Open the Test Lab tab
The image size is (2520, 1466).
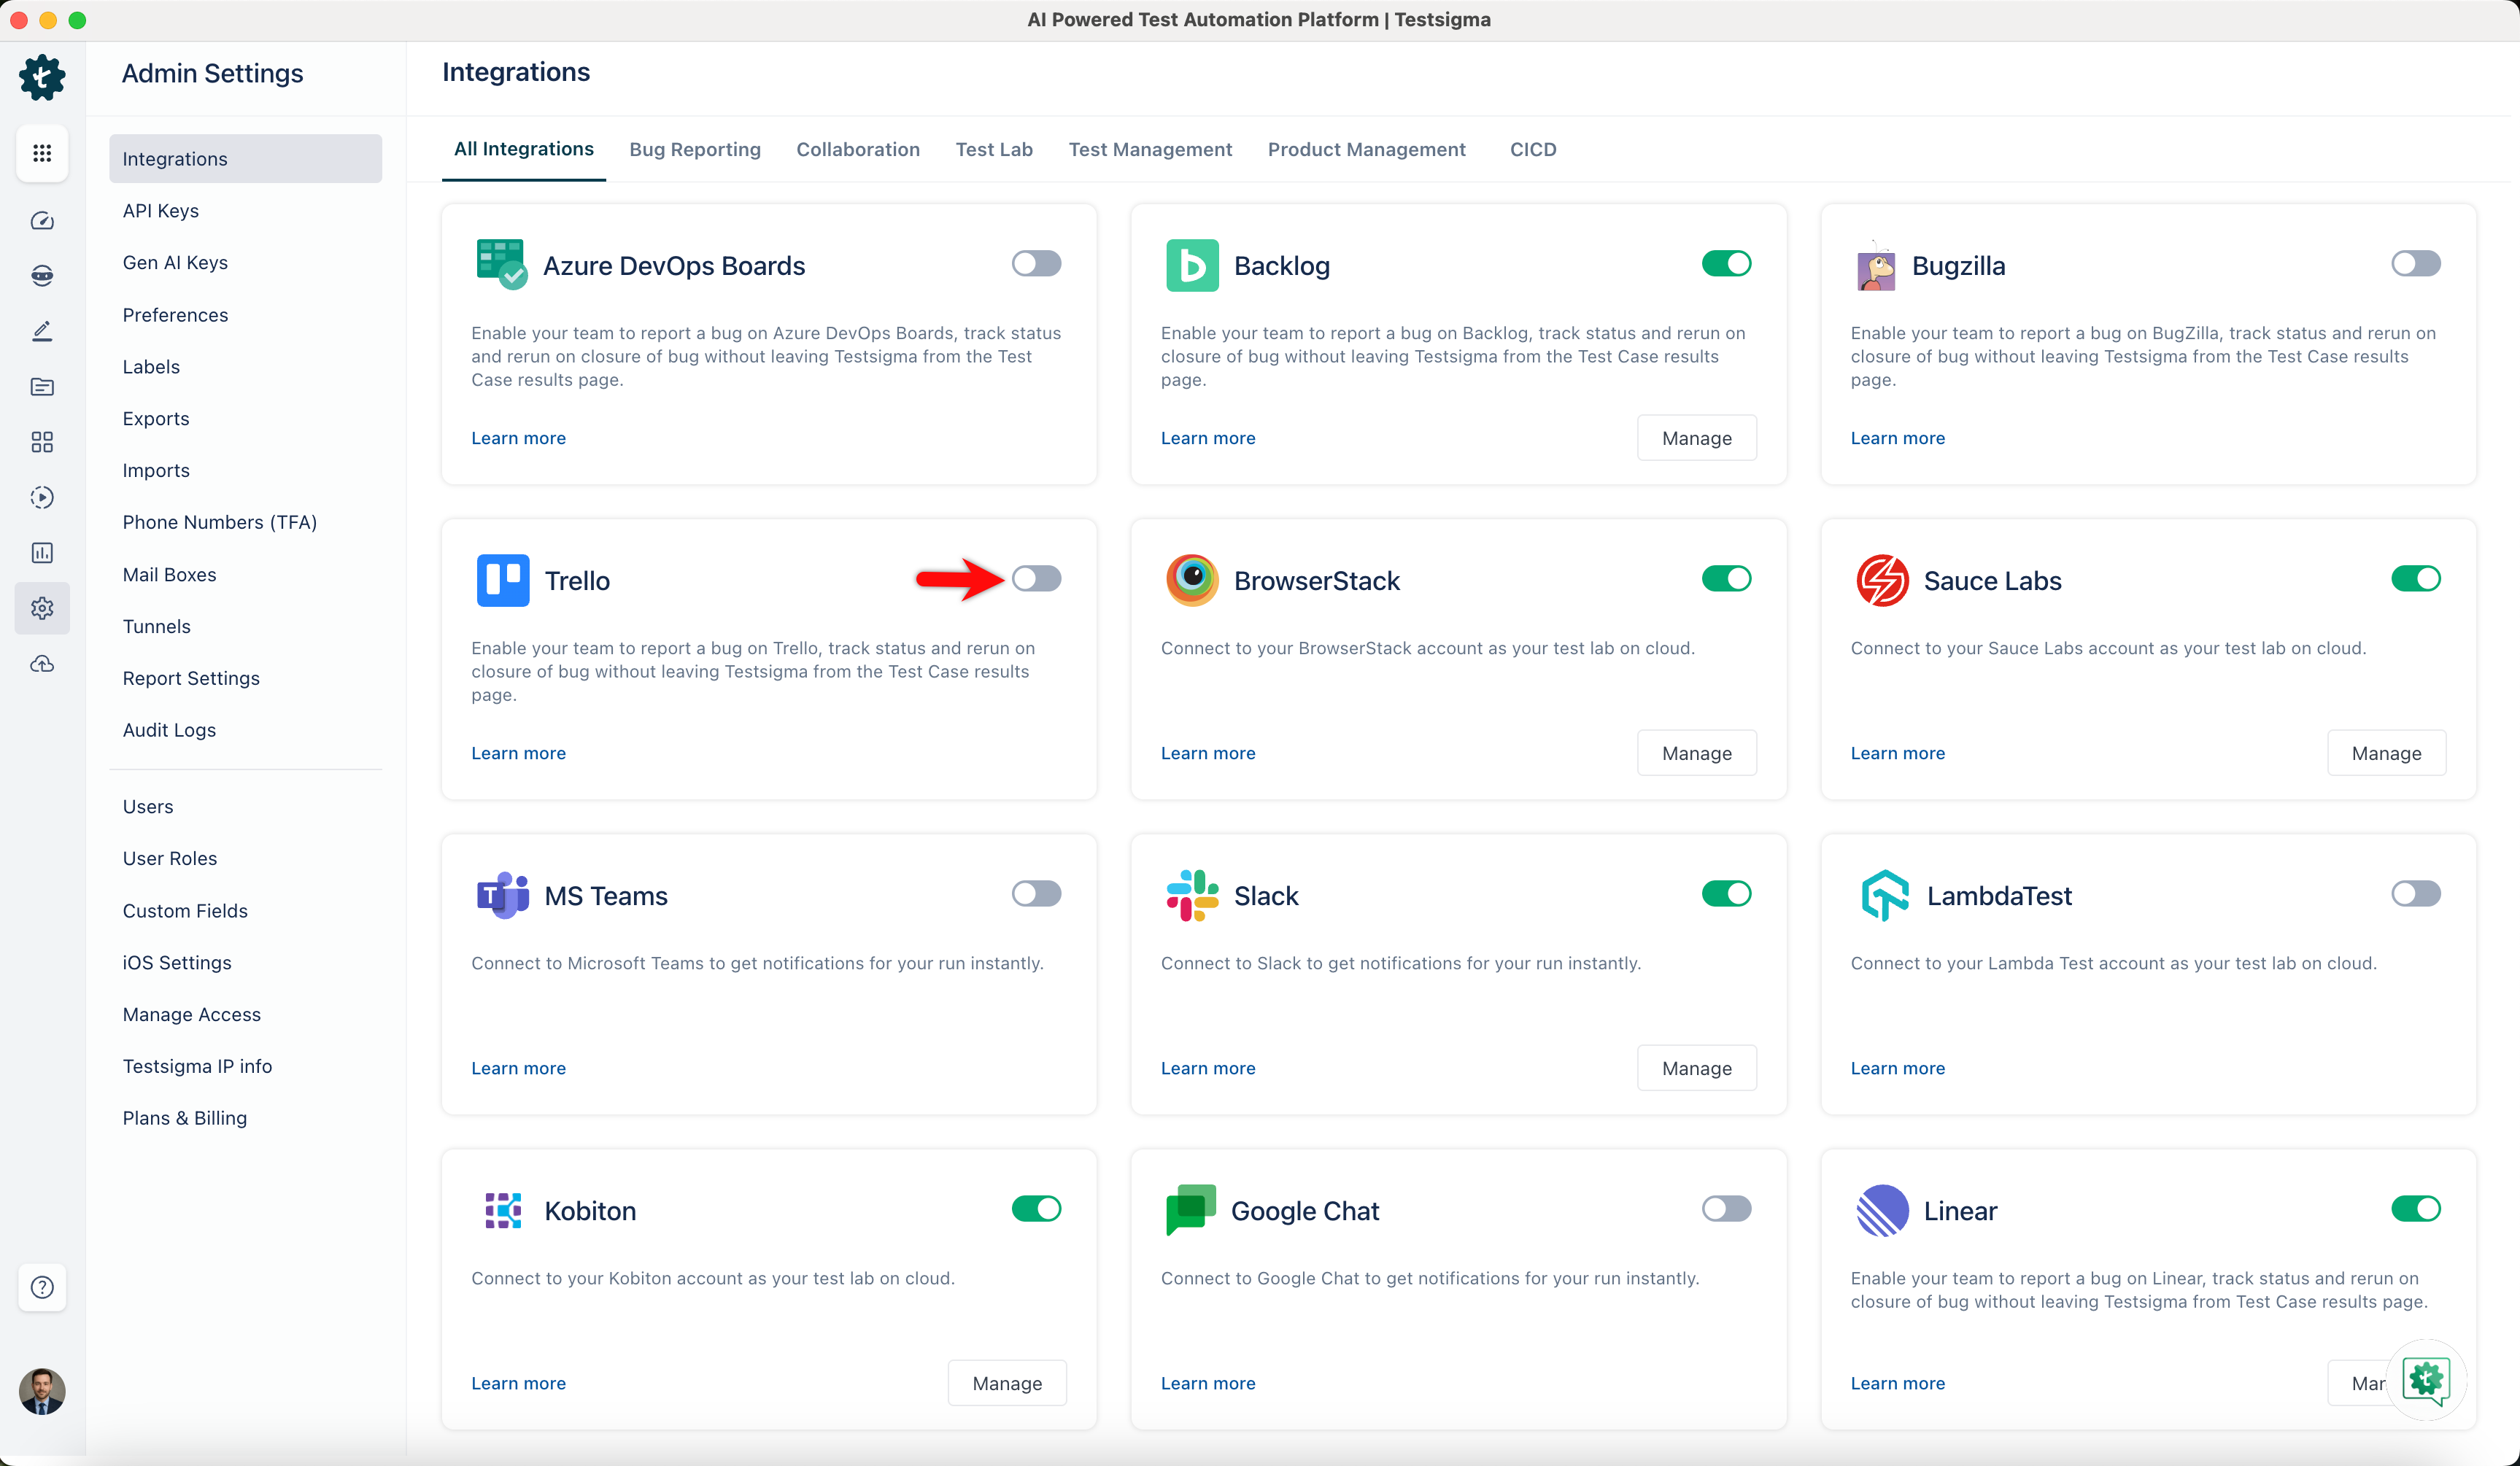coord(994,149)
